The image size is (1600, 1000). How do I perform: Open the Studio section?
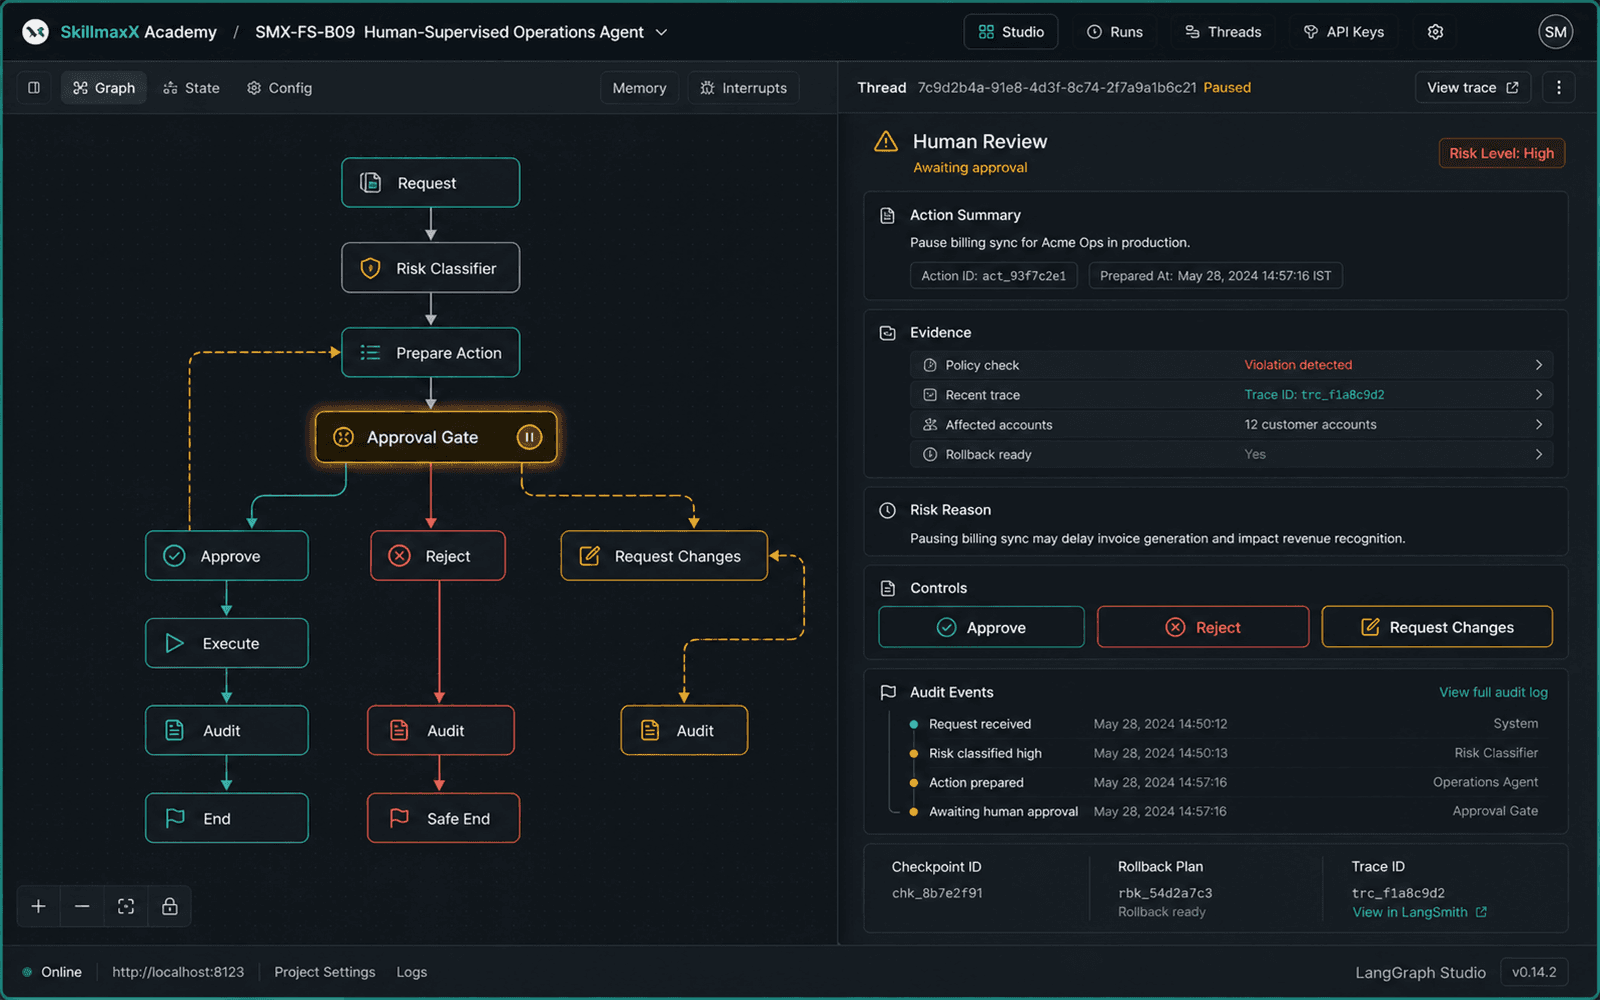[x=1011, y=32]
